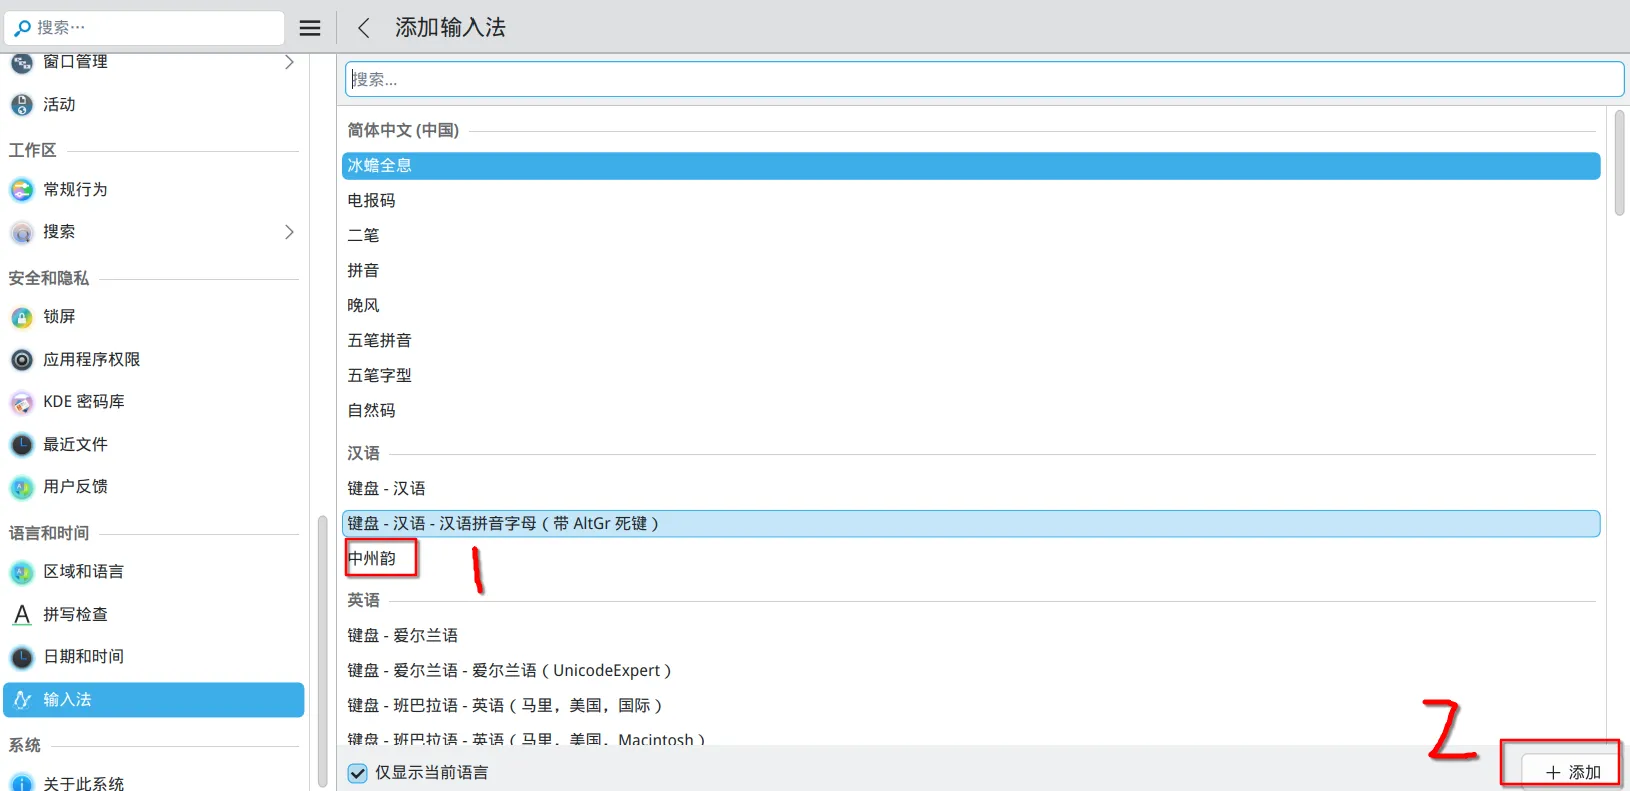Focus the input method search field

click(984, 80)
